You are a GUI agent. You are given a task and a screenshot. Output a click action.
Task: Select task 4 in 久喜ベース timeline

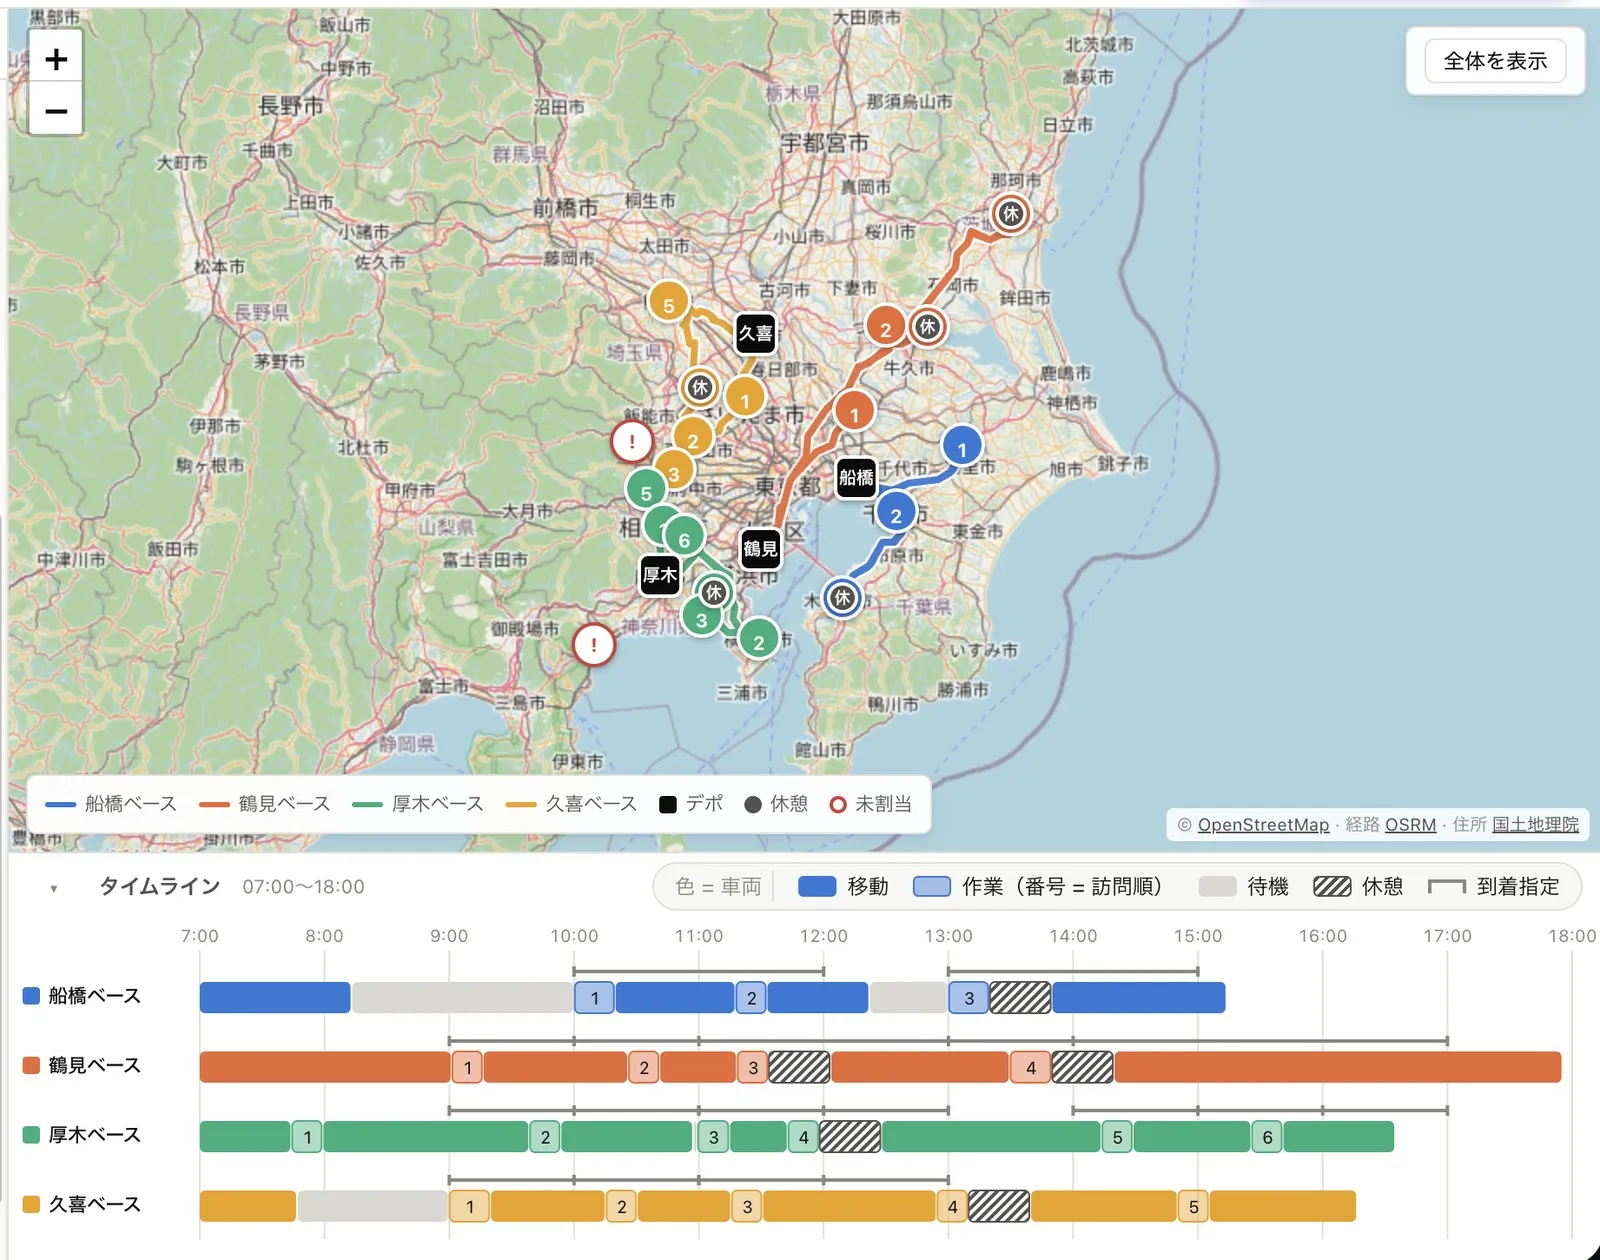tap(952, 1207)
